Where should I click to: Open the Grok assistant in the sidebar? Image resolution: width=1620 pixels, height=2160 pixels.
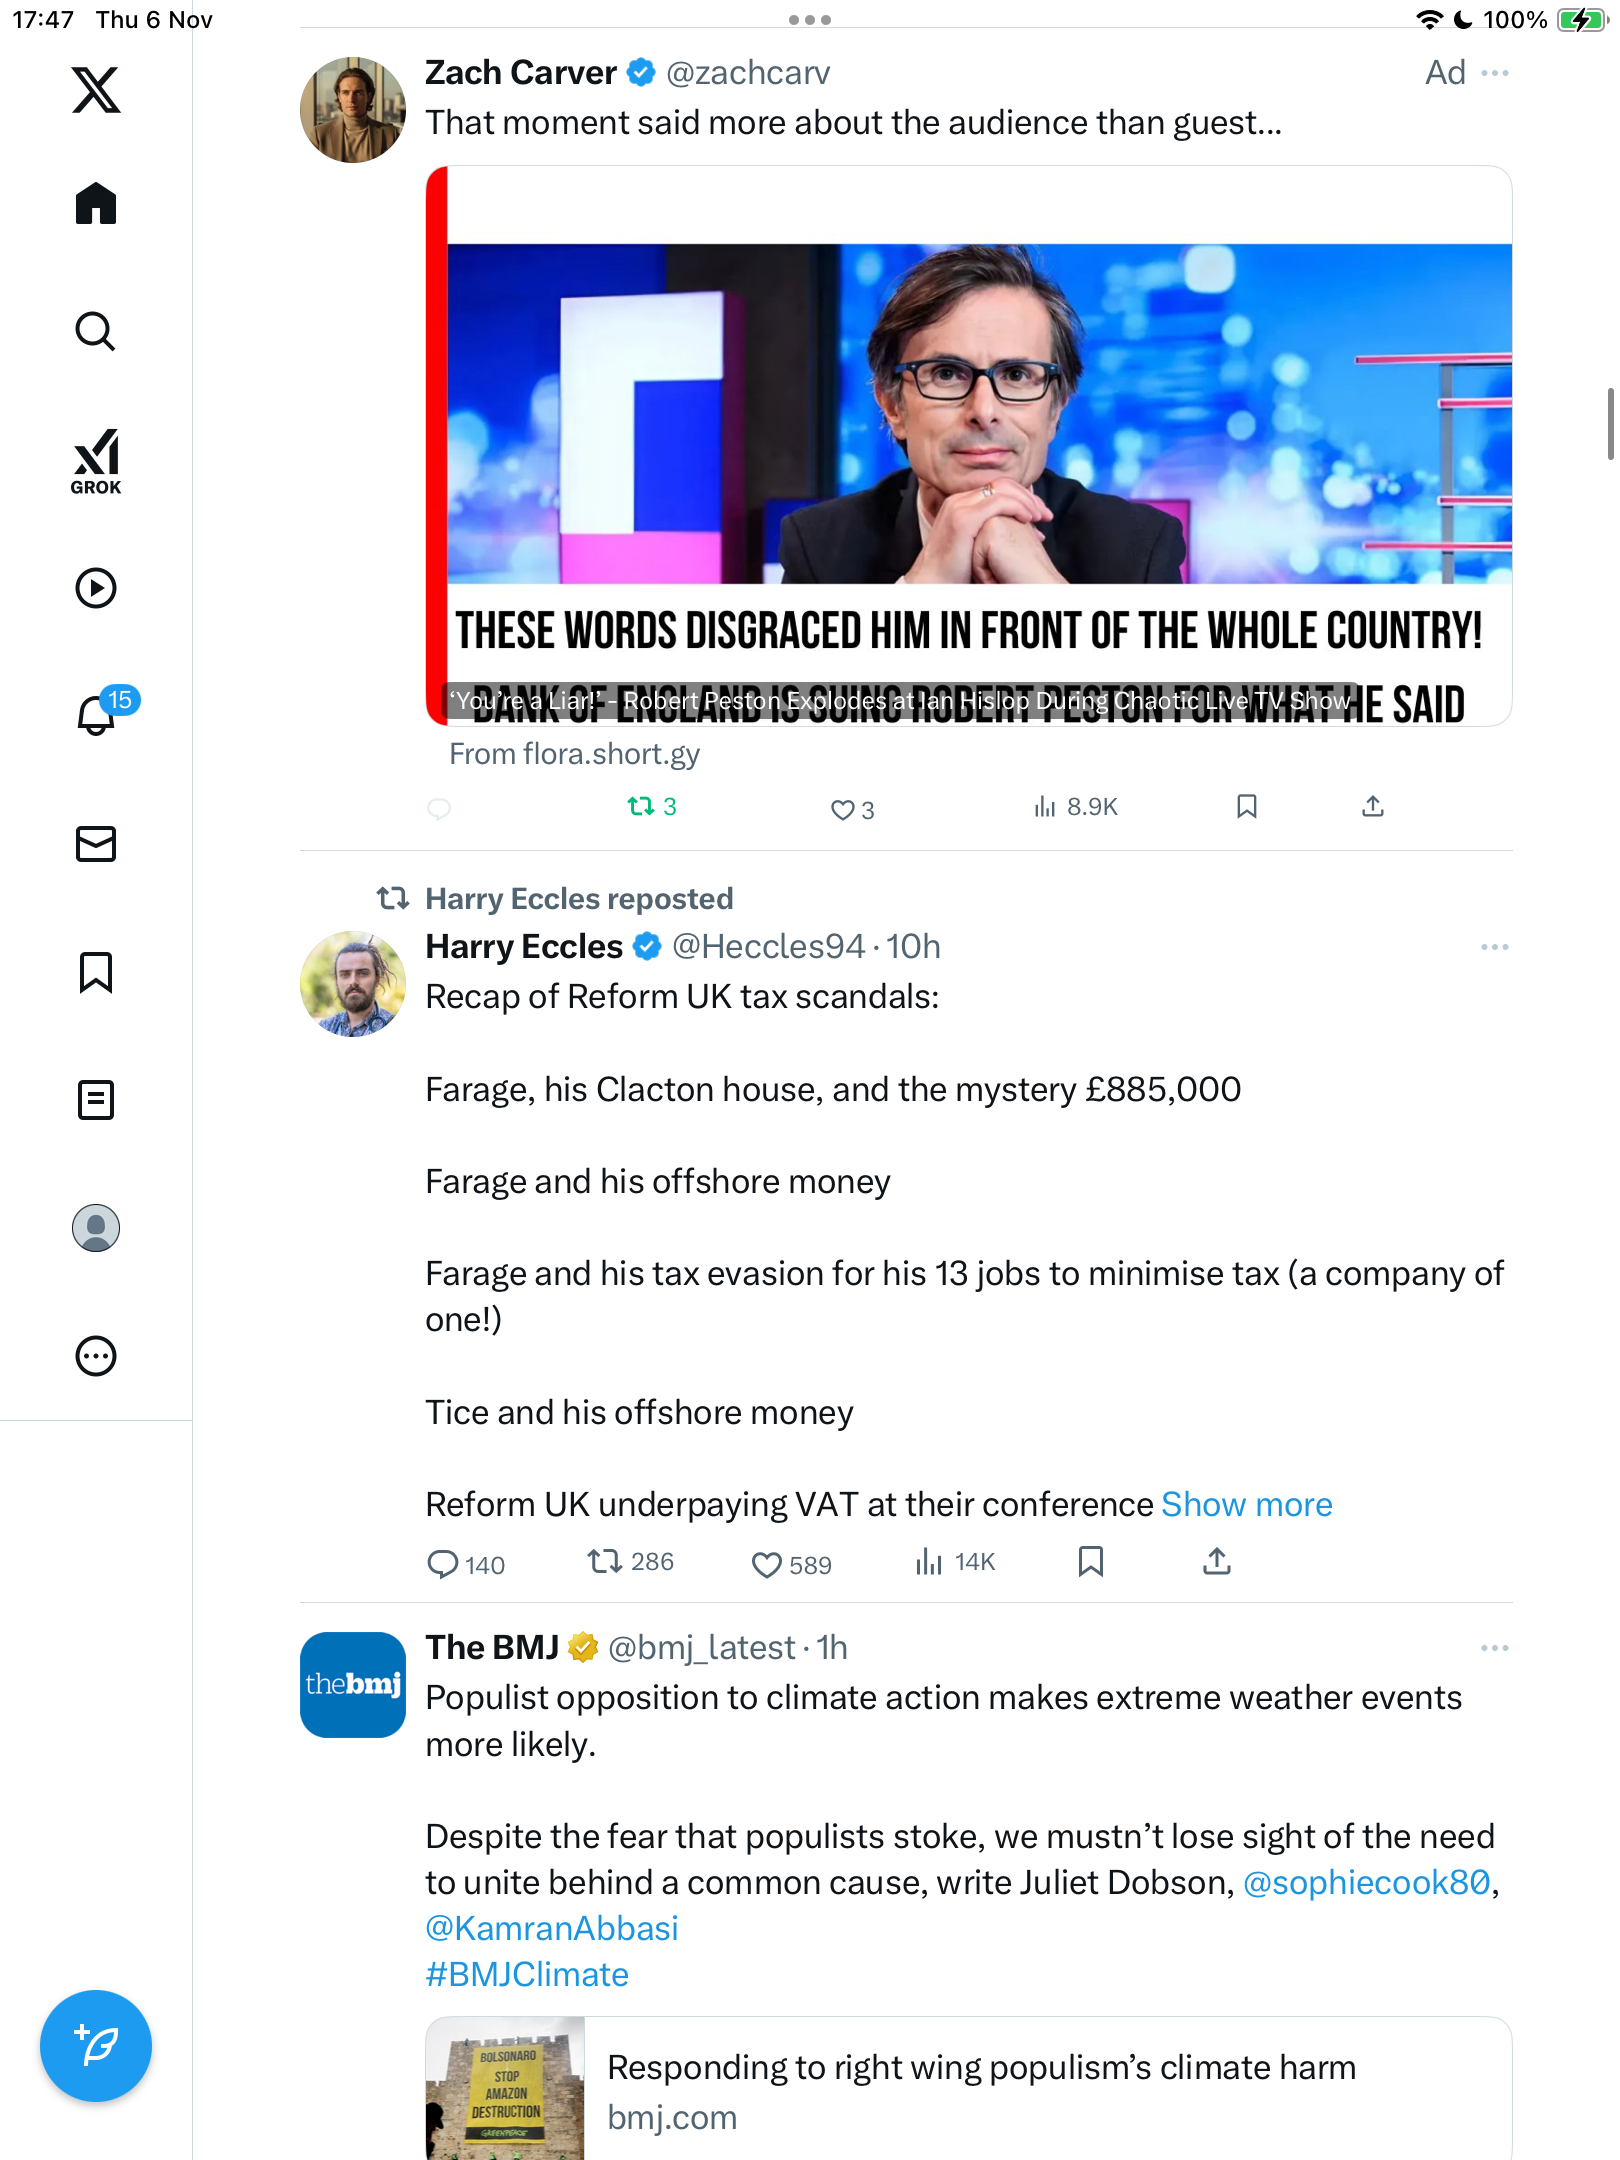coord(96,462)
